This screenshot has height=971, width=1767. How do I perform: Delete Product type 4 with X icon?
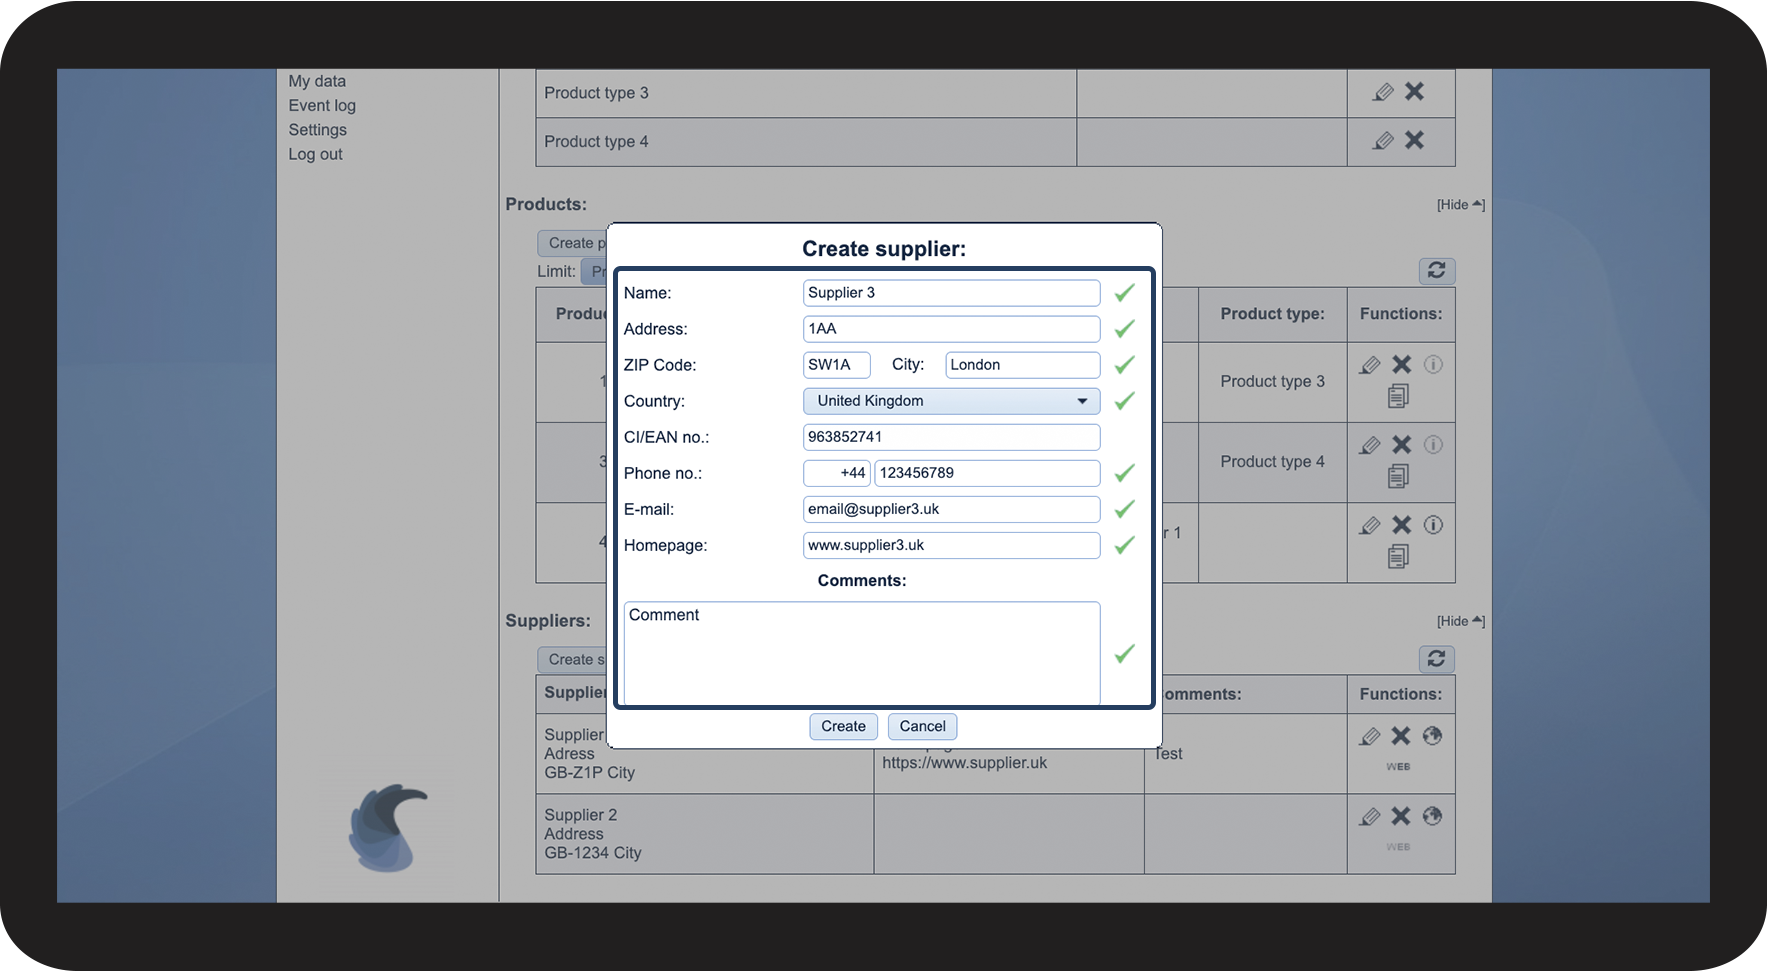coord(1414,140)
